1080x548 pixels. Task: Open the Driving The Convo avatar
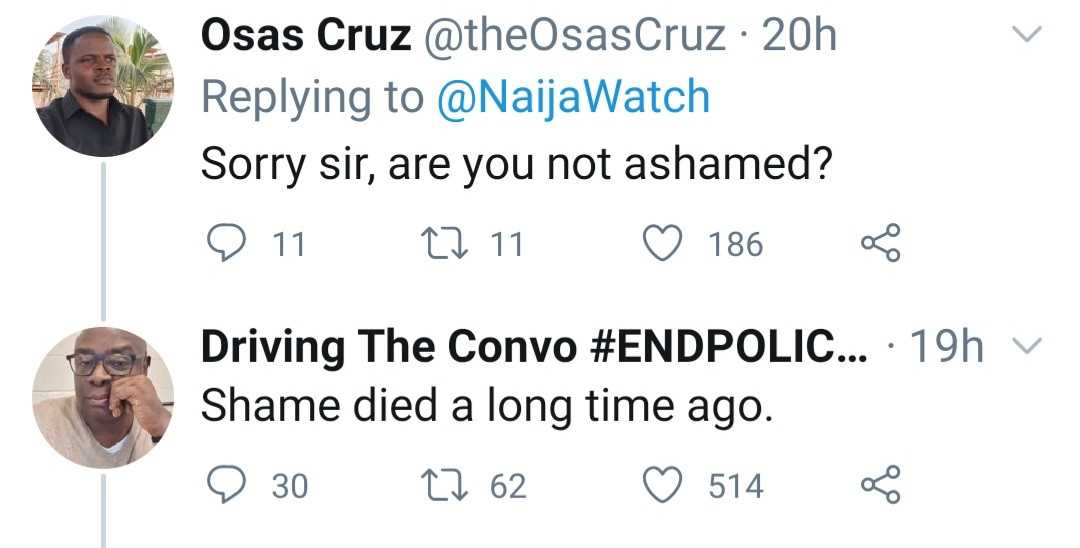(104, 396)
